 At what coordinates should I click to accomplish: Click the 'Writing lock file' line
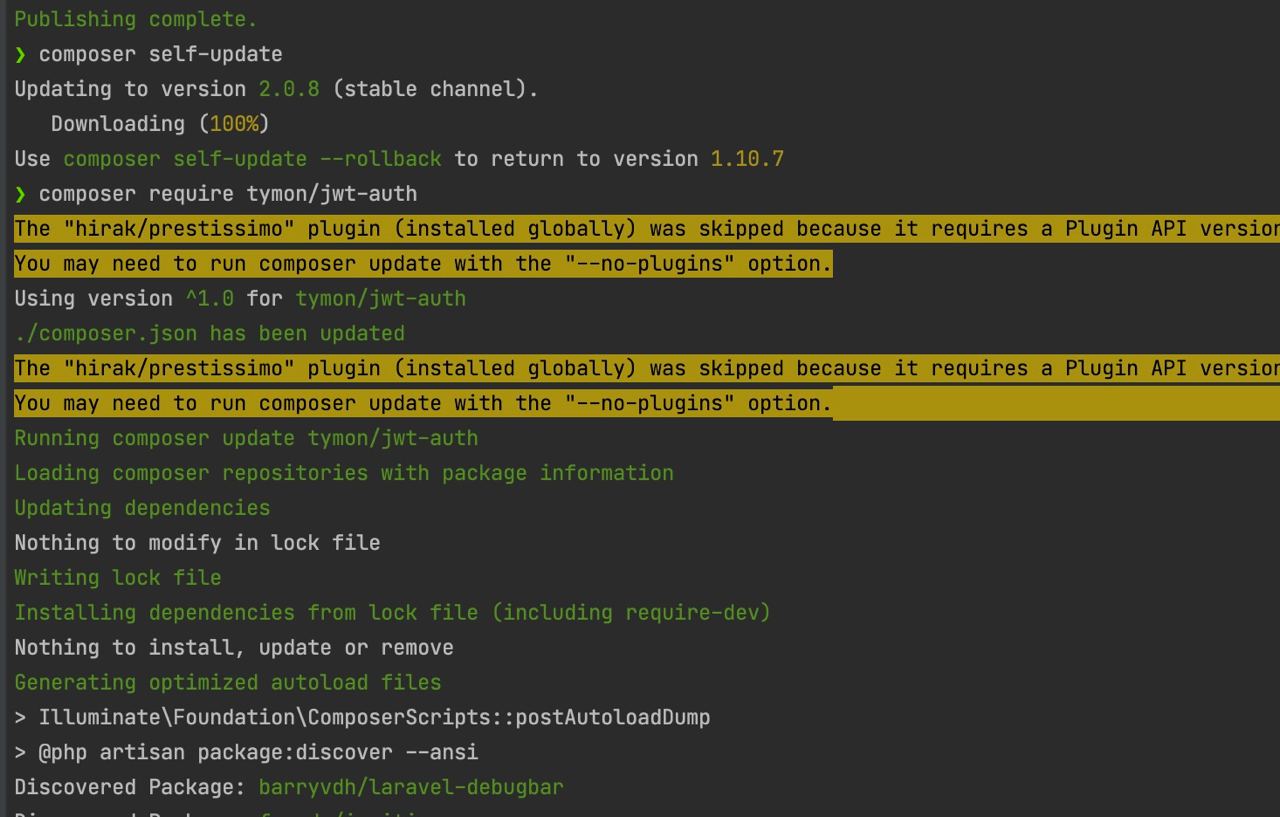click(117, 578)
